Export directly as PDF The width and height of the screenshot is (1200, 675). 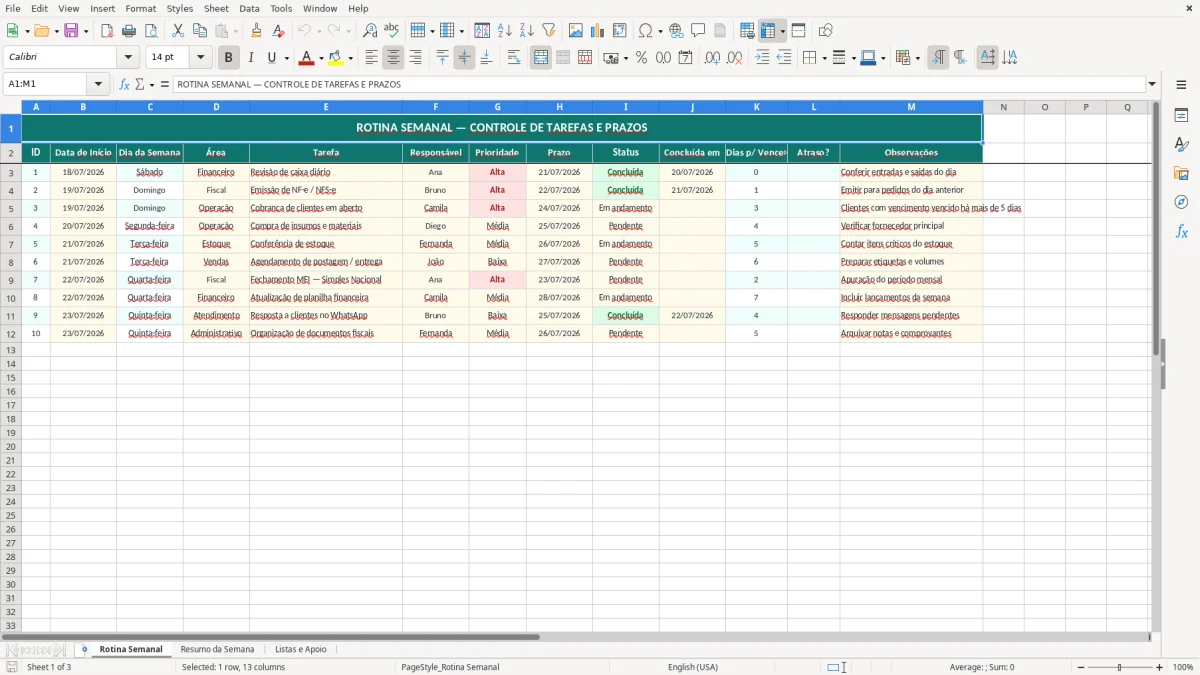click(107, 31)
